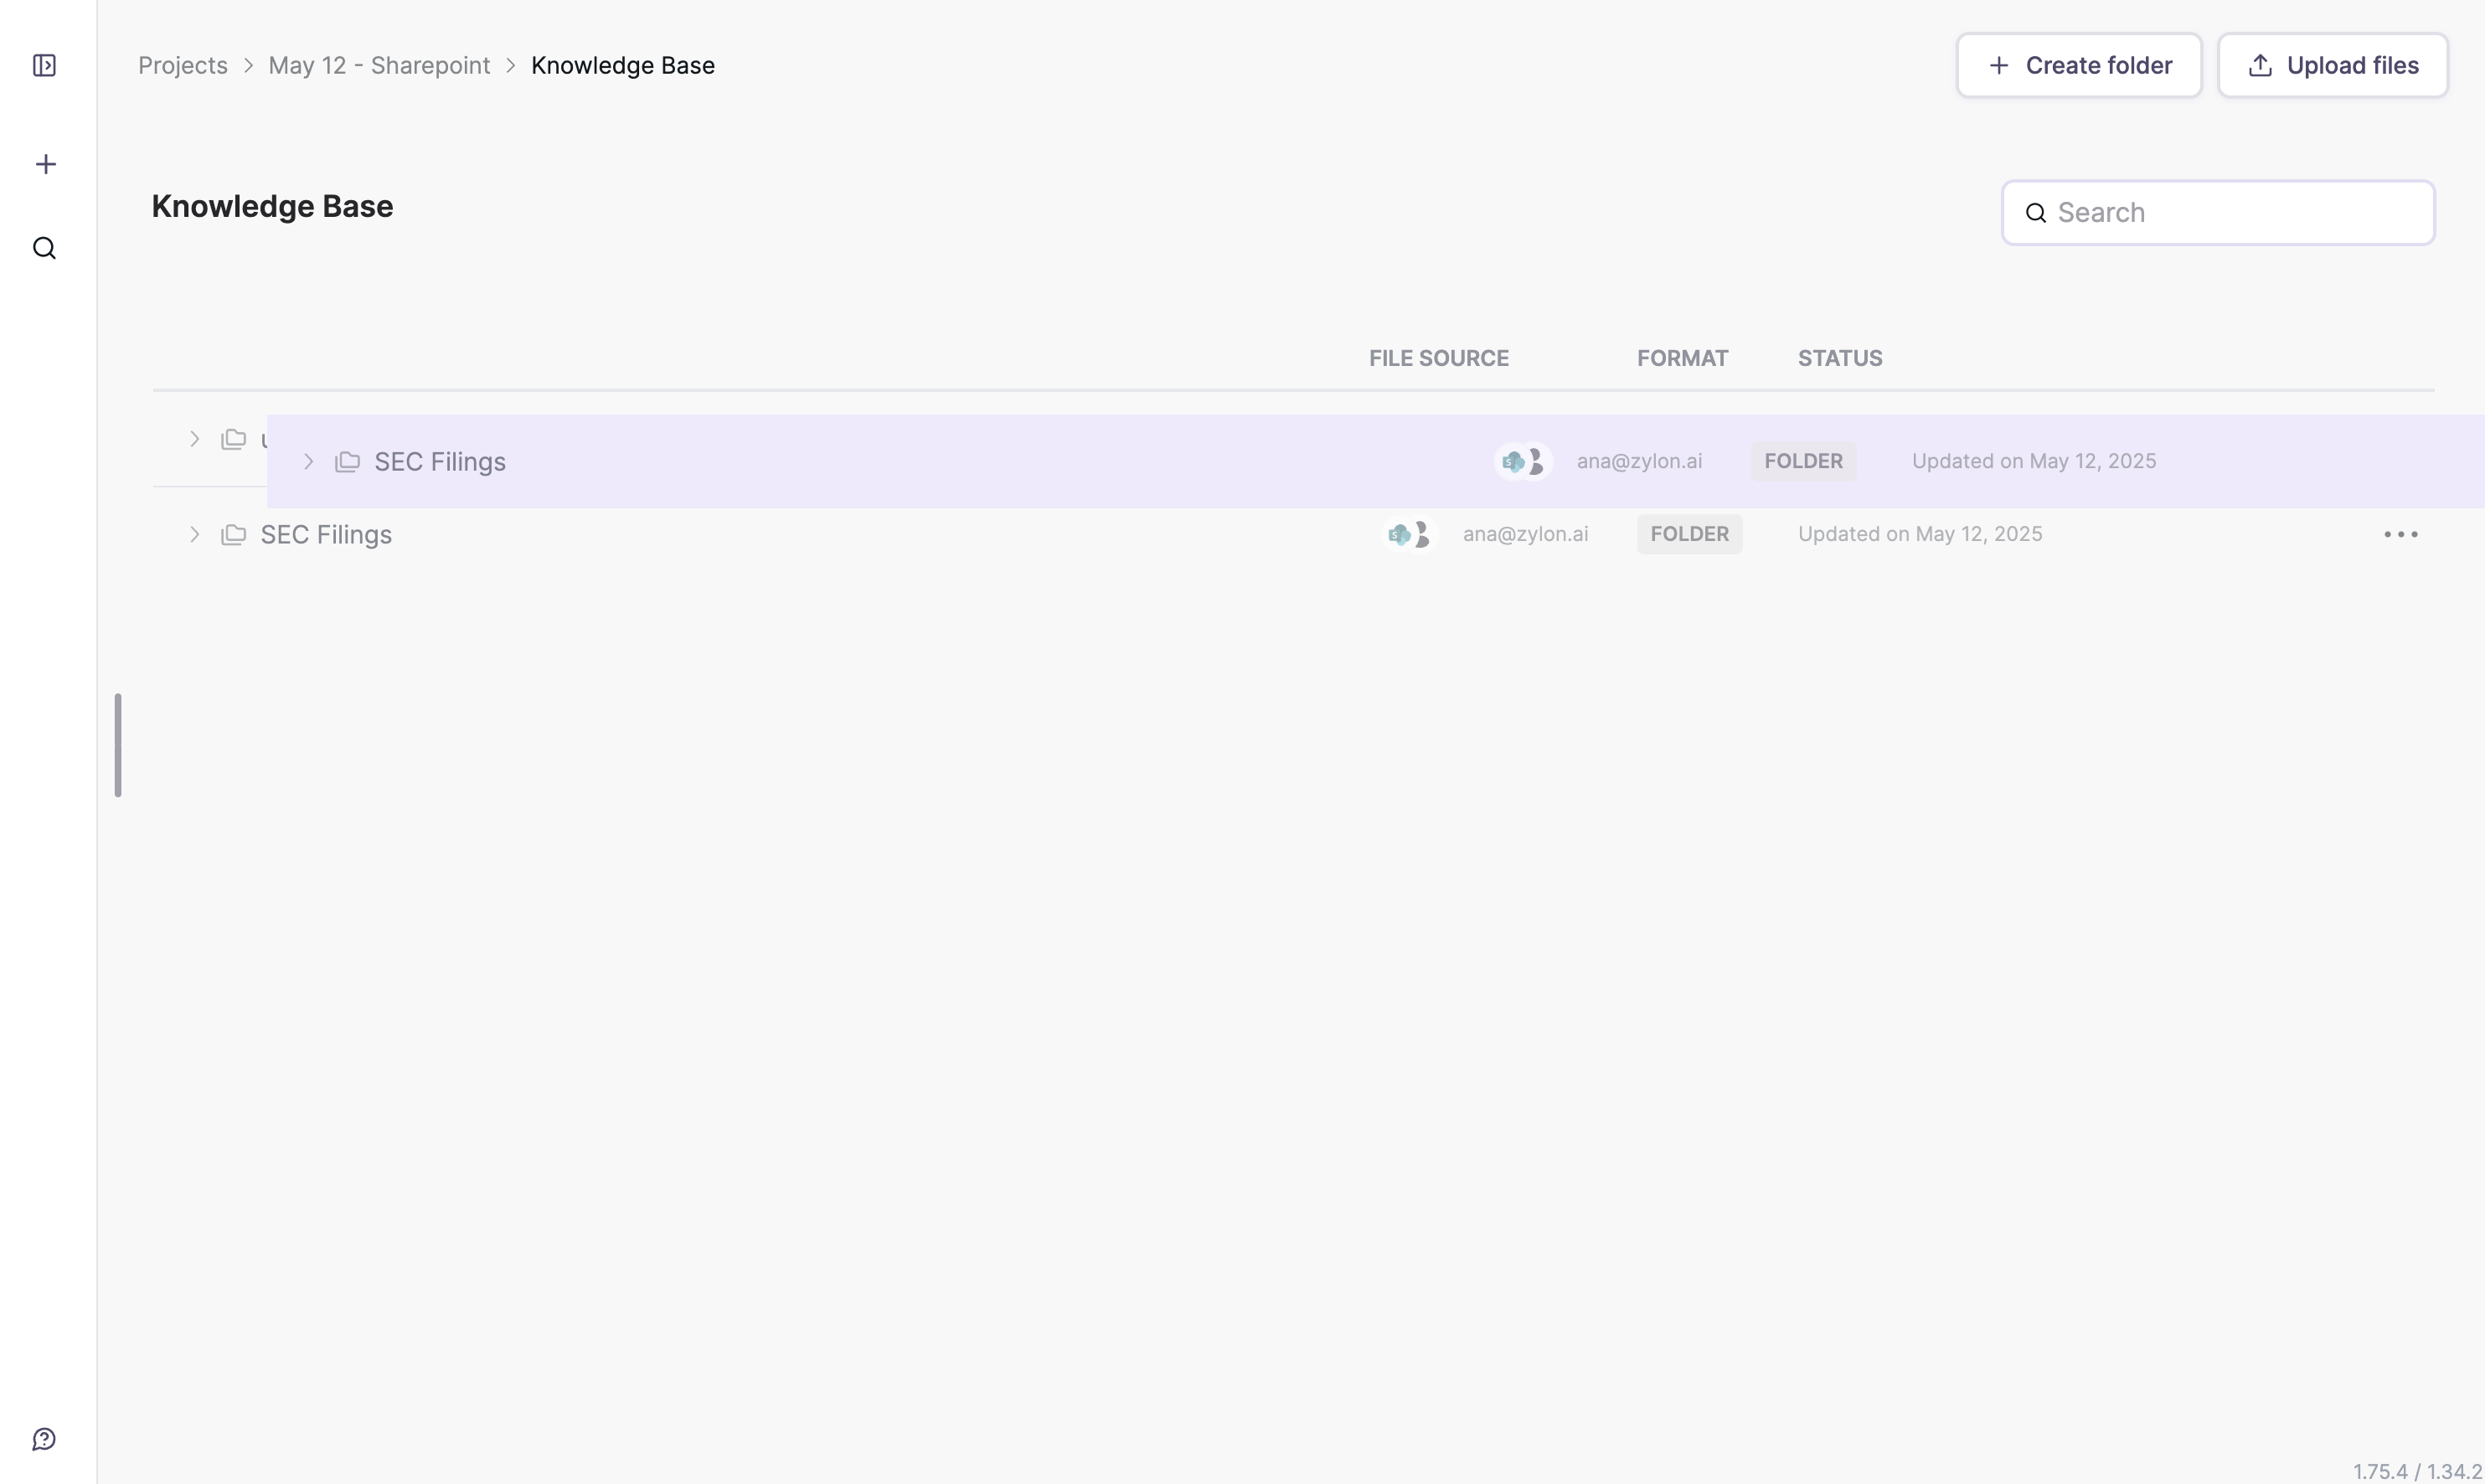Screen dimensions: 2485x1484
Task: Select the bottom SEC Filings folder name
Action: coord(326,535)
